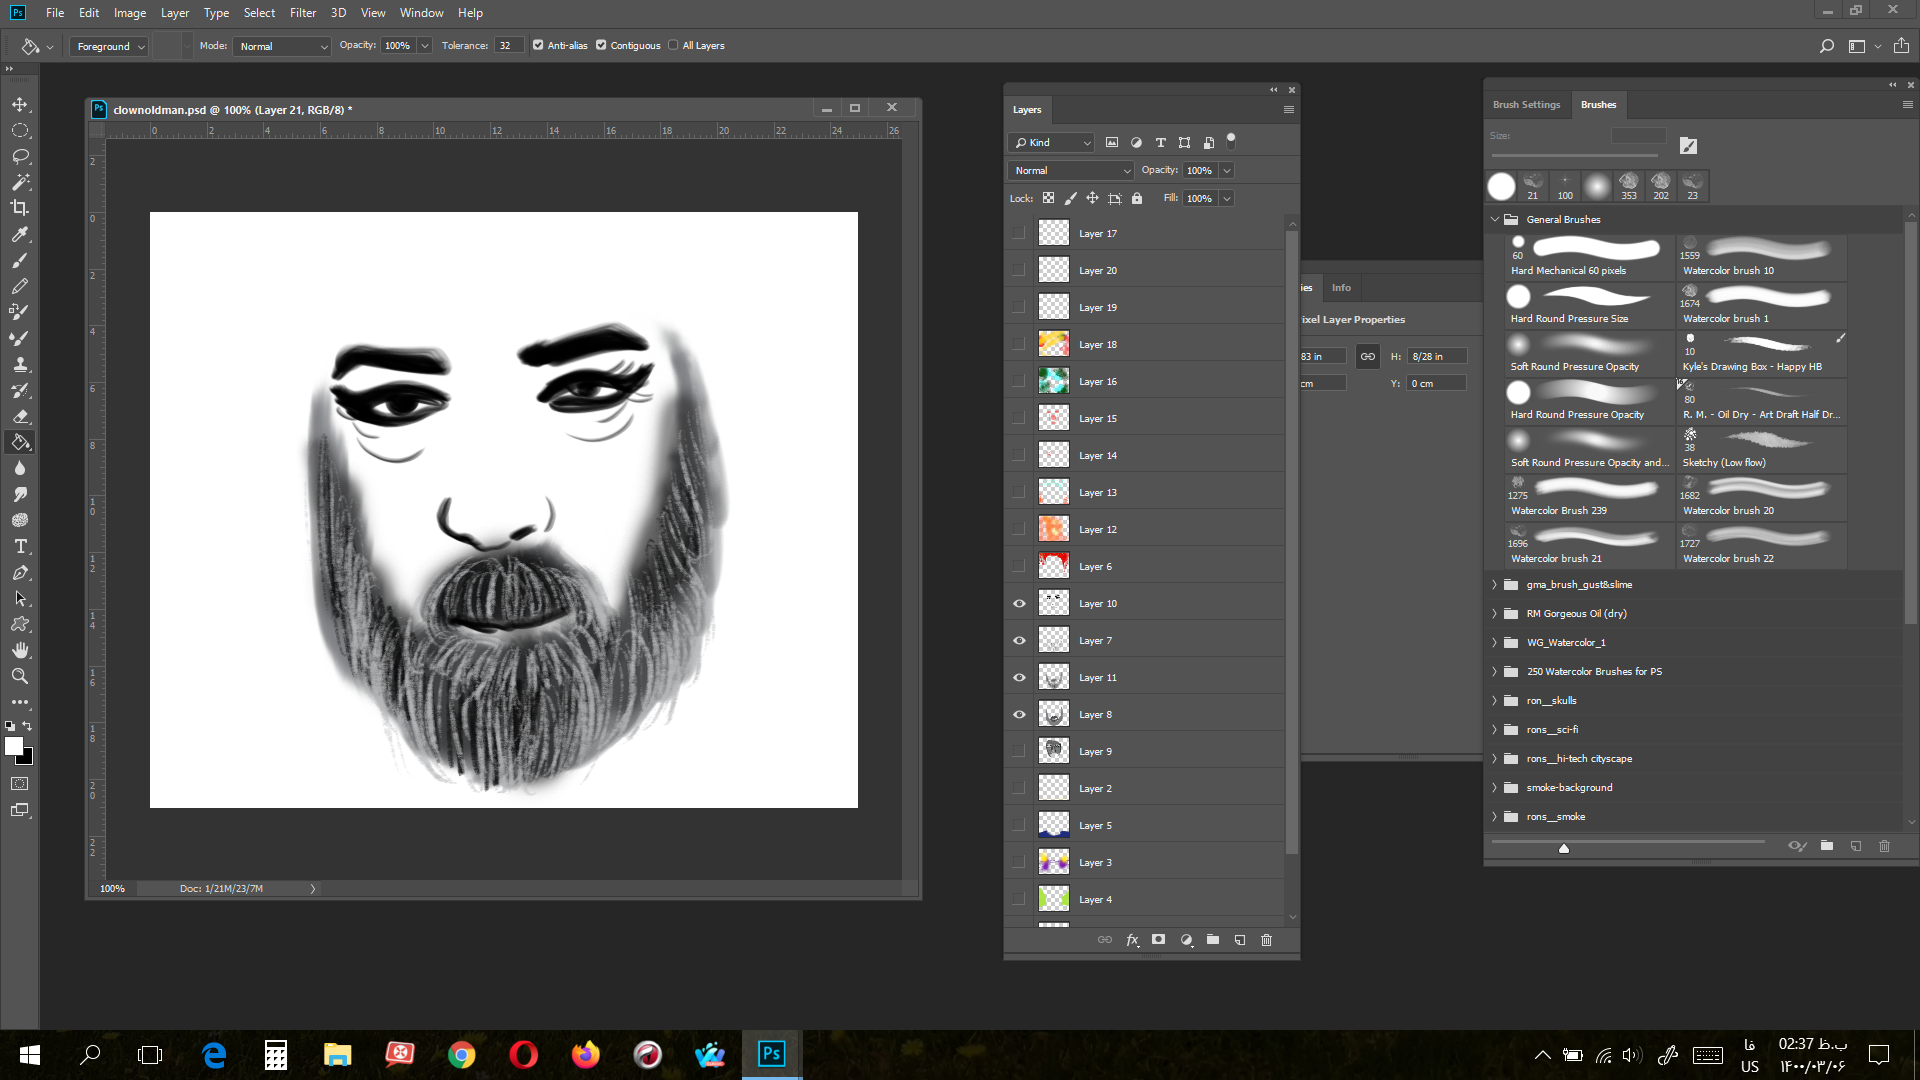Uncheck the Anti-alias checkbox
Screen dimensions: 1920x1080
538,45
